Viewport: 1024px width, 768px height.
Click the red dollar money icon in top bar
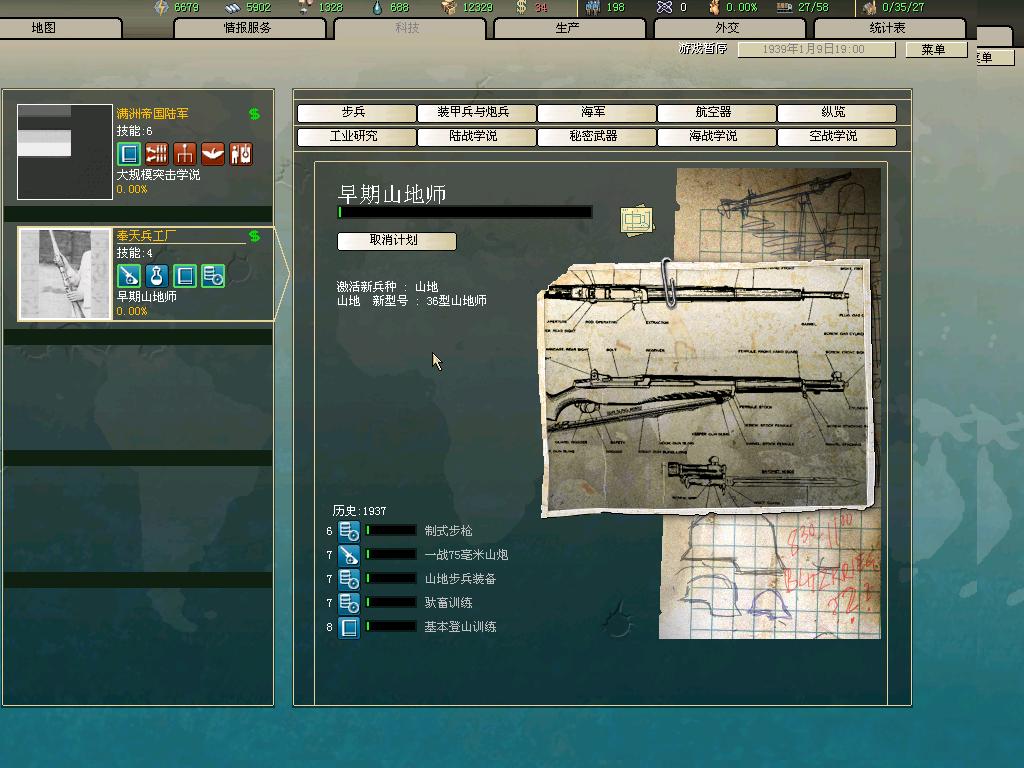click(x=521, y=7)
